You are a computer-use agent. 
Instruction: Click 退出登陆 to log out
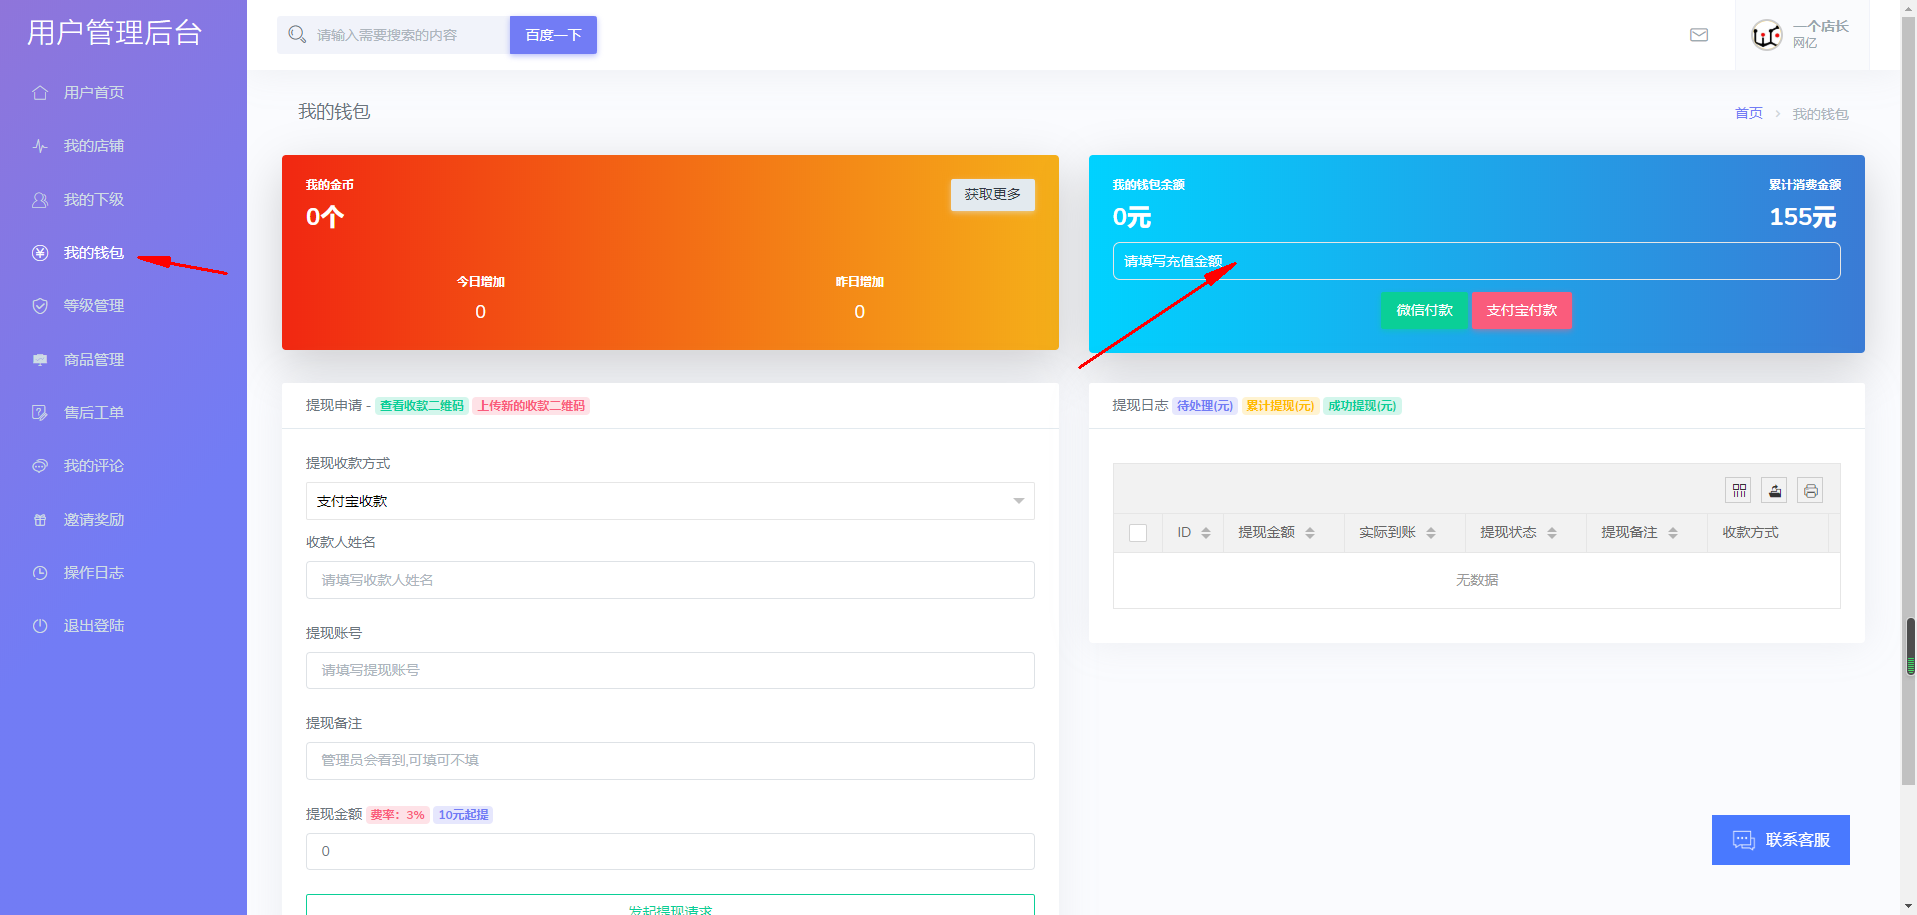[93, 626]
